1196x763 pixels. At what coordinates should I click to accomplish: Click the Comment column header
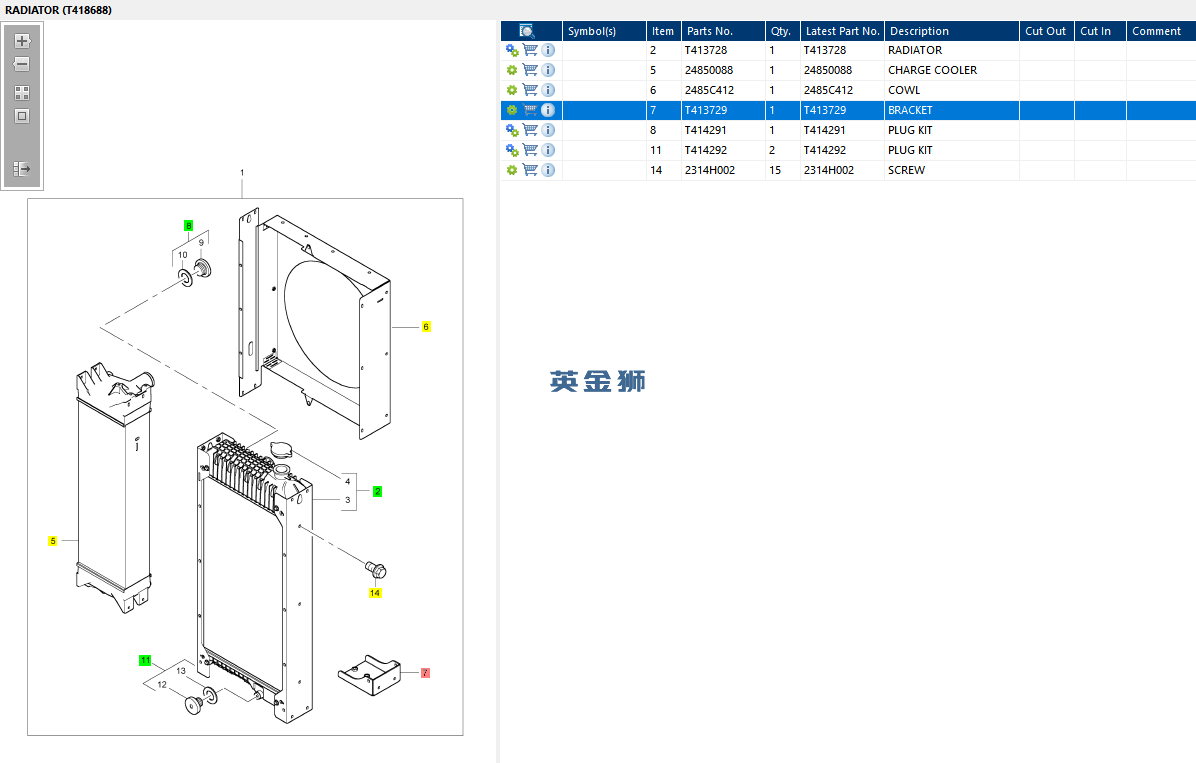click(x=1161, y=31)
